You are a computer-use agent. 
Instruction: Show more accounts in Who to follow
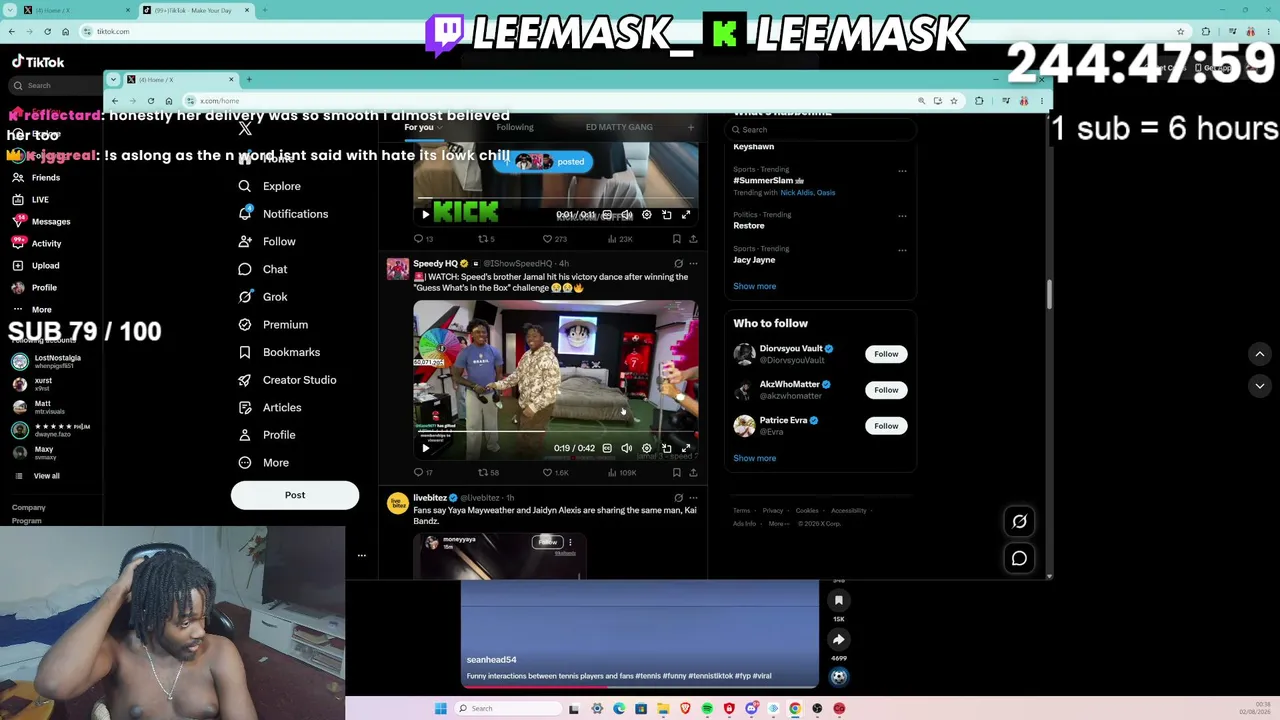tap(754, 458)
